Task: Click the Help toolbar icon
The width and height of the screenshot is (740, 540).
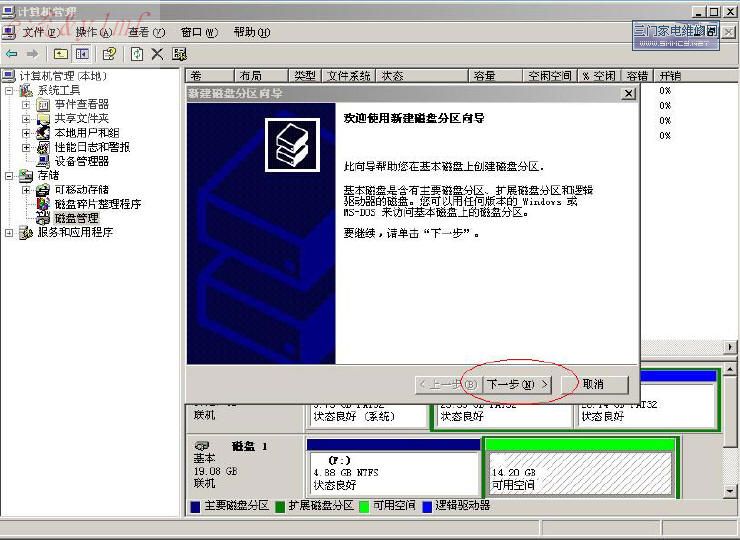Action: tap(110, 54)
